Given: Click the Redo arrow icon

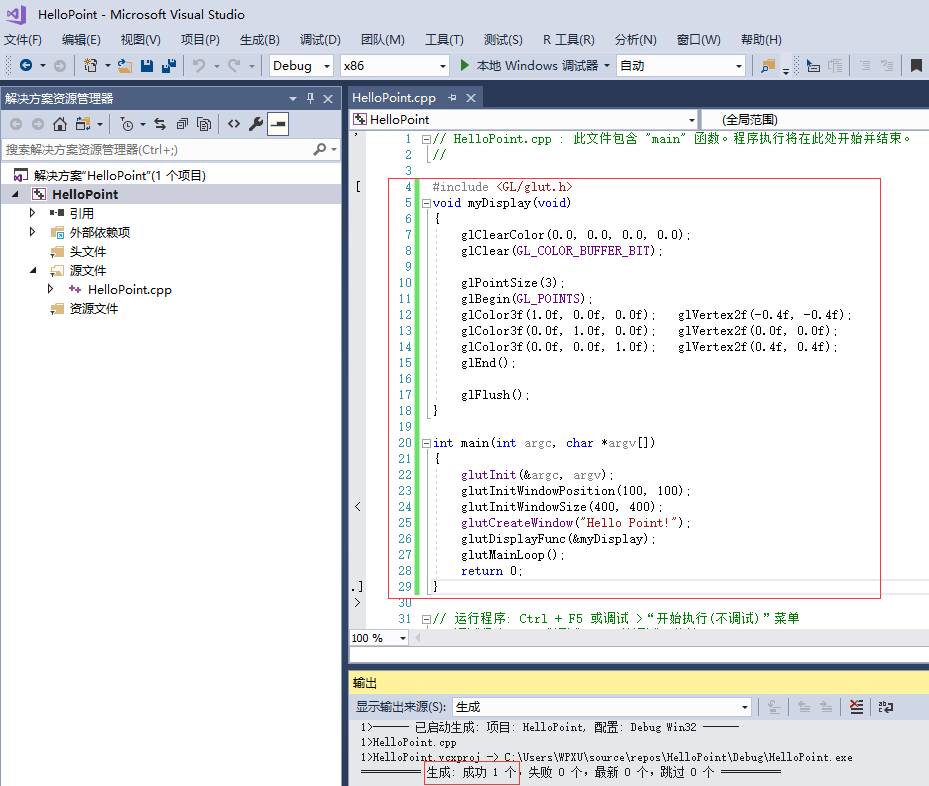Looking at the screenshot, I should tap(235, 66).
